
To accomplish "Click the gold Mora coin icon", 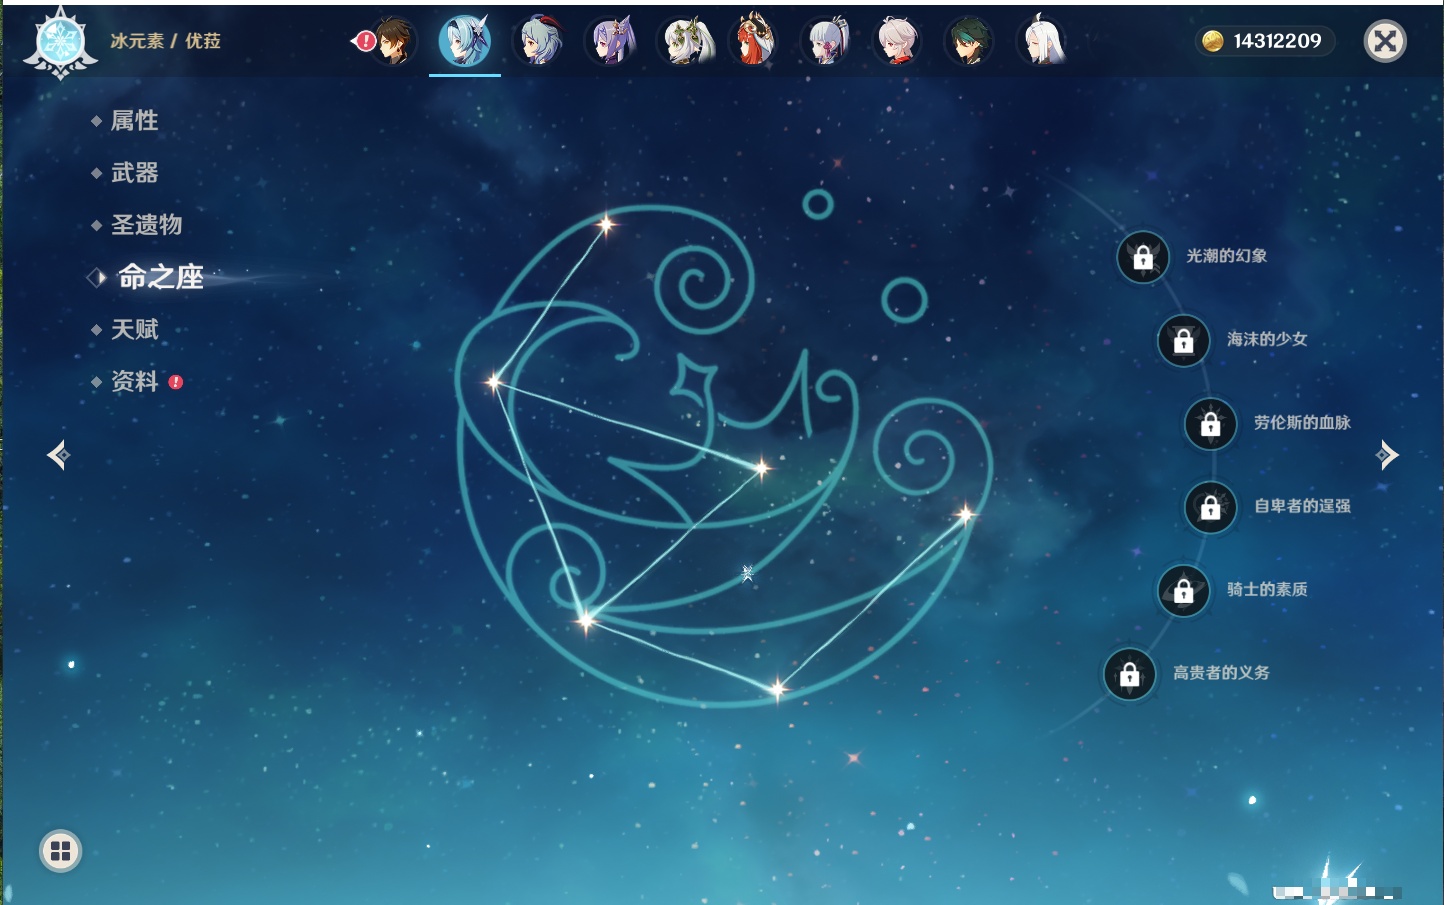I will [x=1213, y=41].
